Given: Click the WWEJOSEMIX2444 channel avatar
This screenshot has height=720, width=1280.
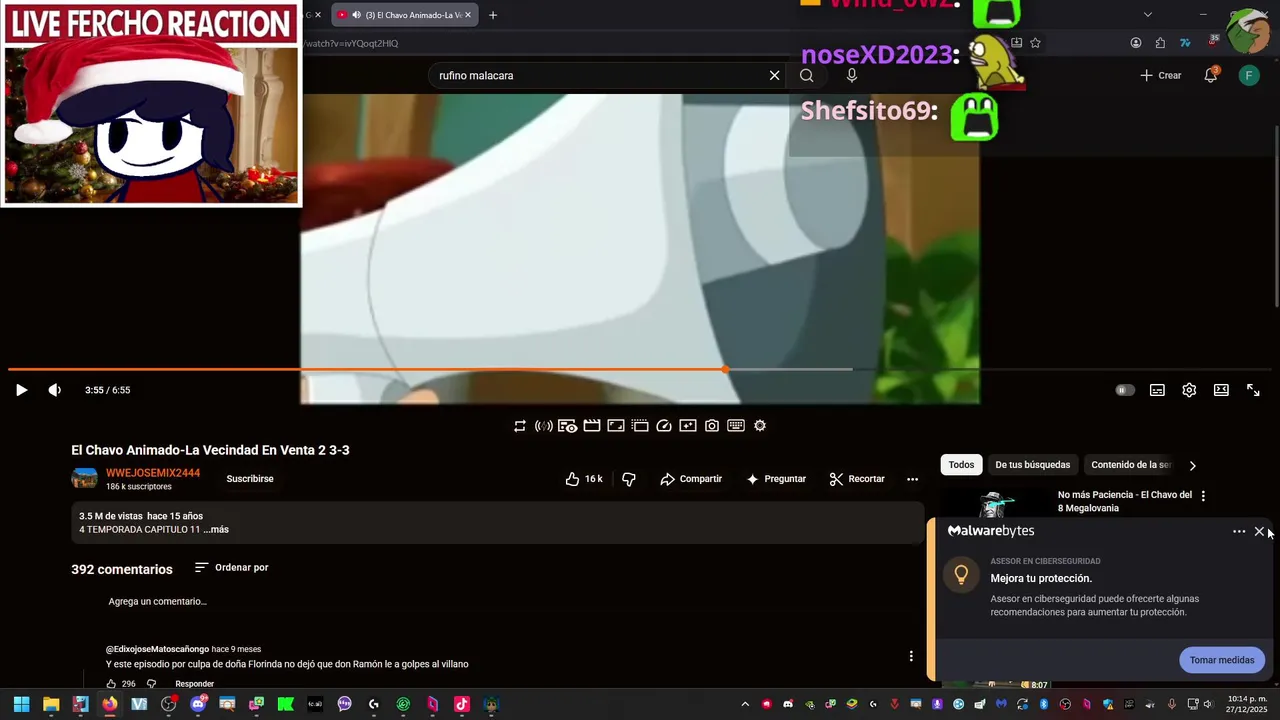Looking at the screenshot, I should [84, 478].
